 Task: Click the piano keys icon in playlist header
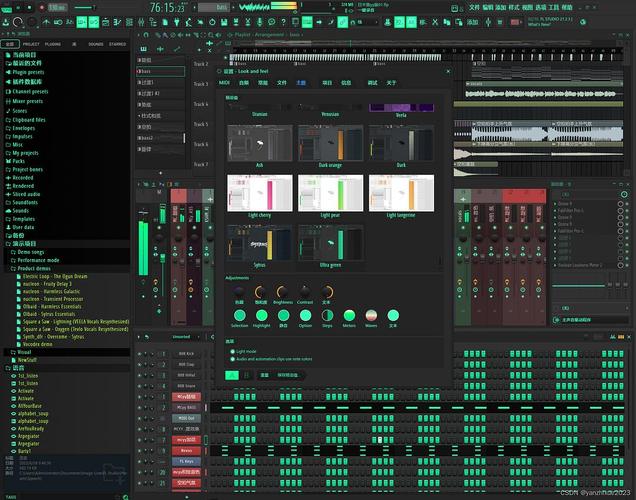click(x=144, y=49)
